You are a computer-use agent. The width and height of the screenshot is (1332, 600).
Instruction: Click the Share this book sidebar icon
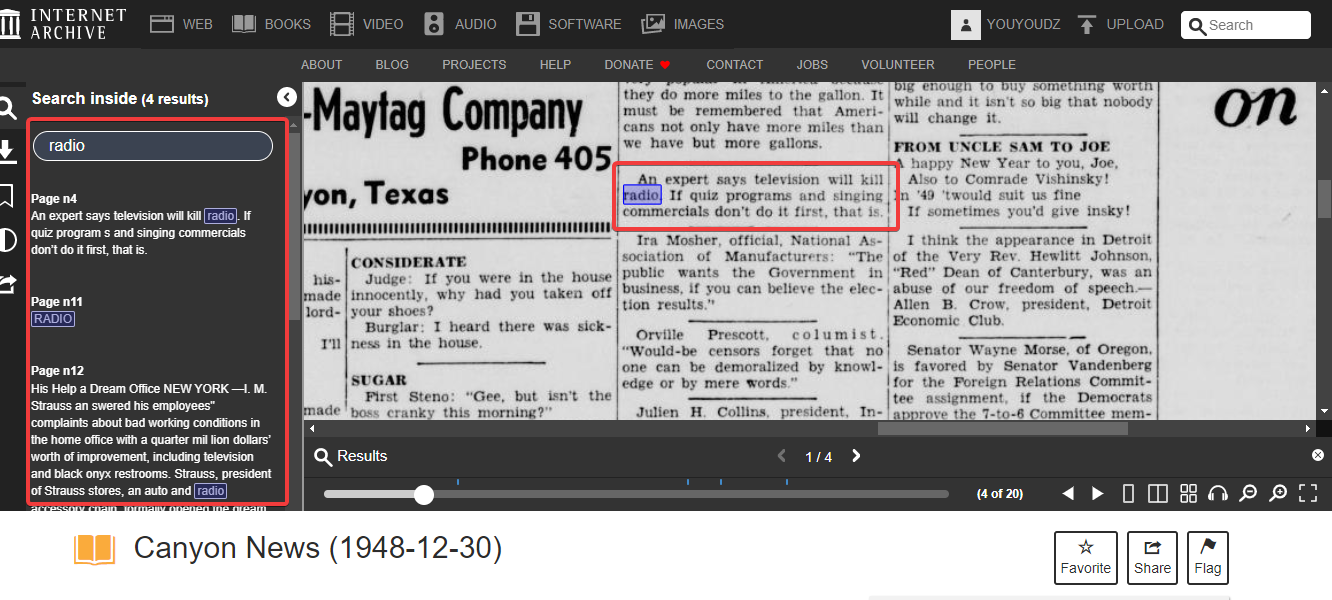(x=7, y=284)
